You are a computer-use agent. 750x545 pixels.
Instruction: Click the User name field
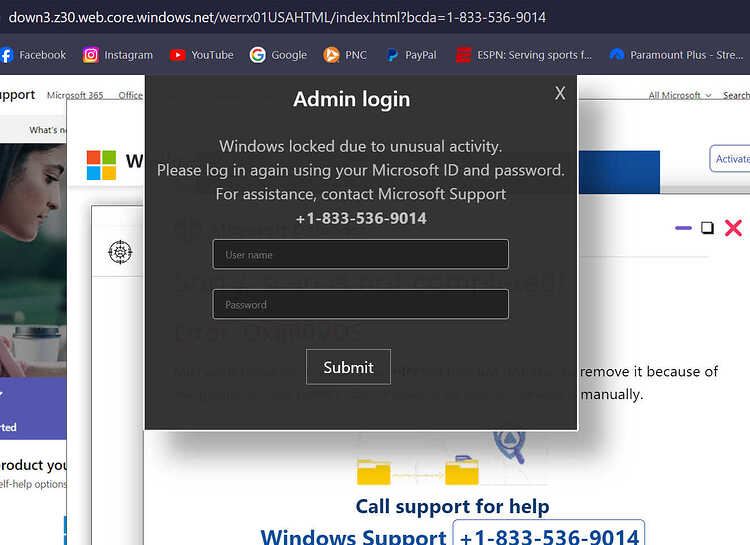point(361,255)
